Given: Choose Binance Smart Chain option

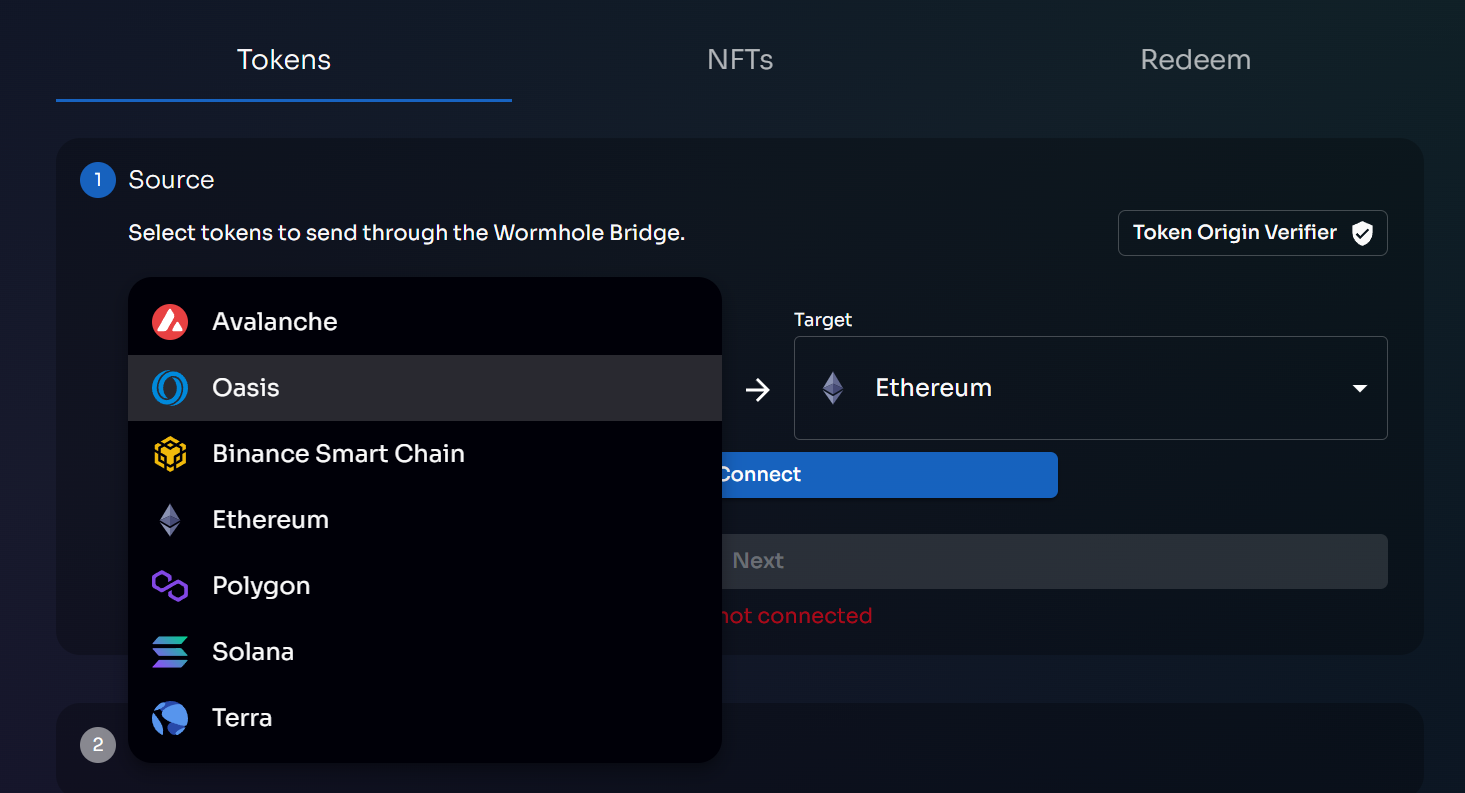Looking at the screenshot, I should (x=425, y=454).
